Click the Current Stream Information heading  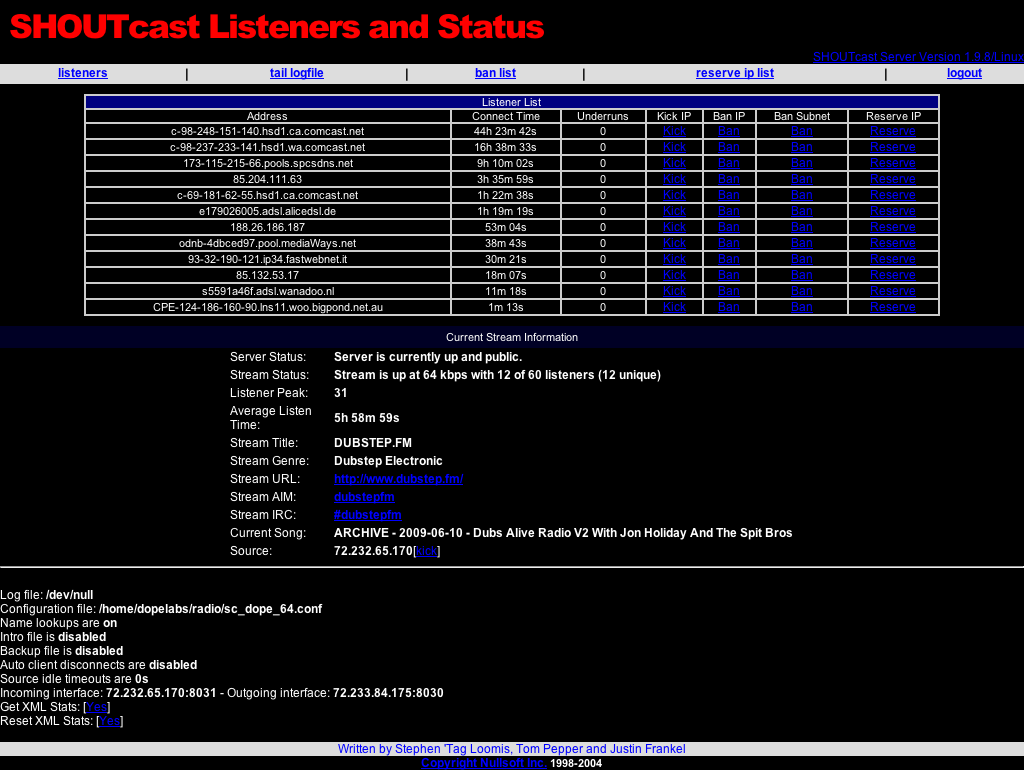(512, 337)
